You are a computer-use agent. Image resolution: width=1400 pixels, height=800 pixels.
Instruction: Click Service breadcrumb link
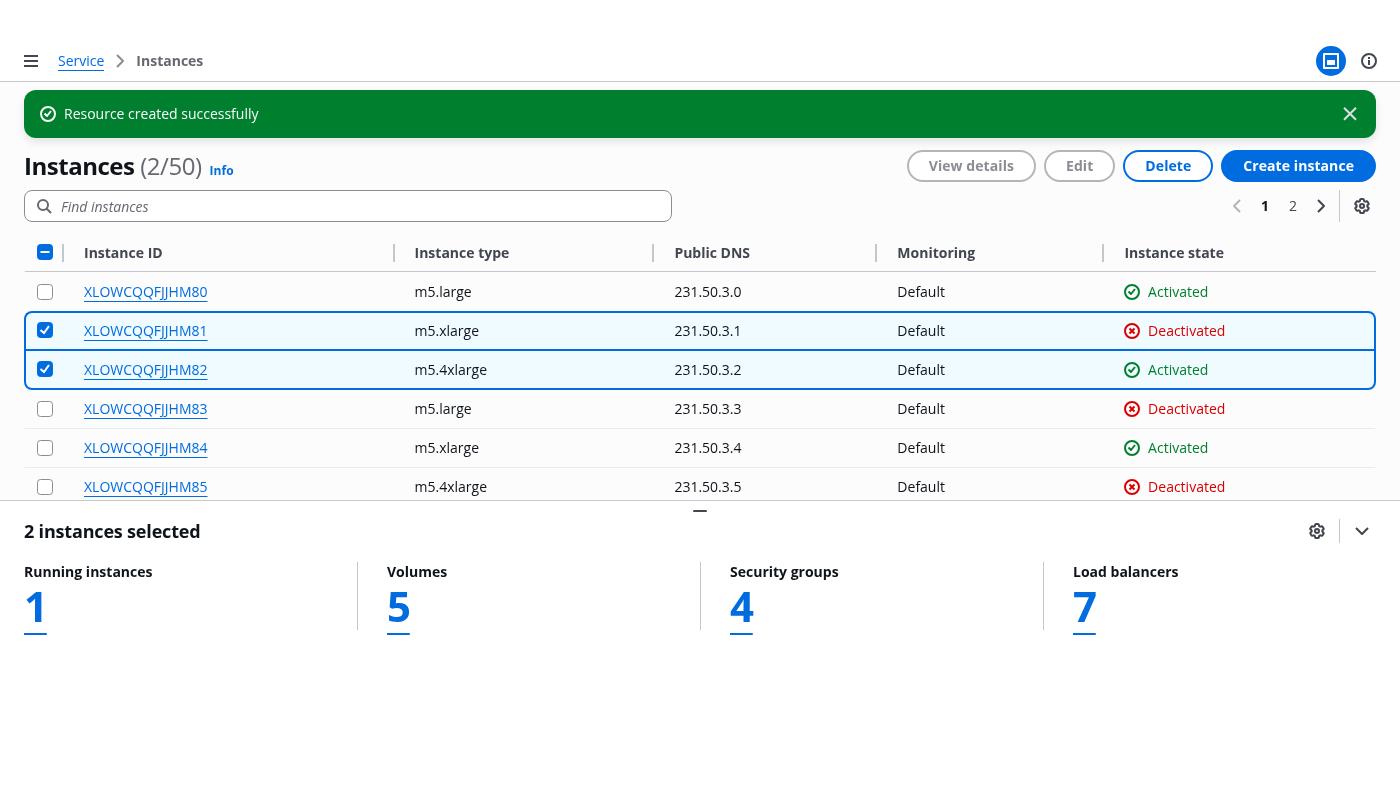tap(81, 61)
